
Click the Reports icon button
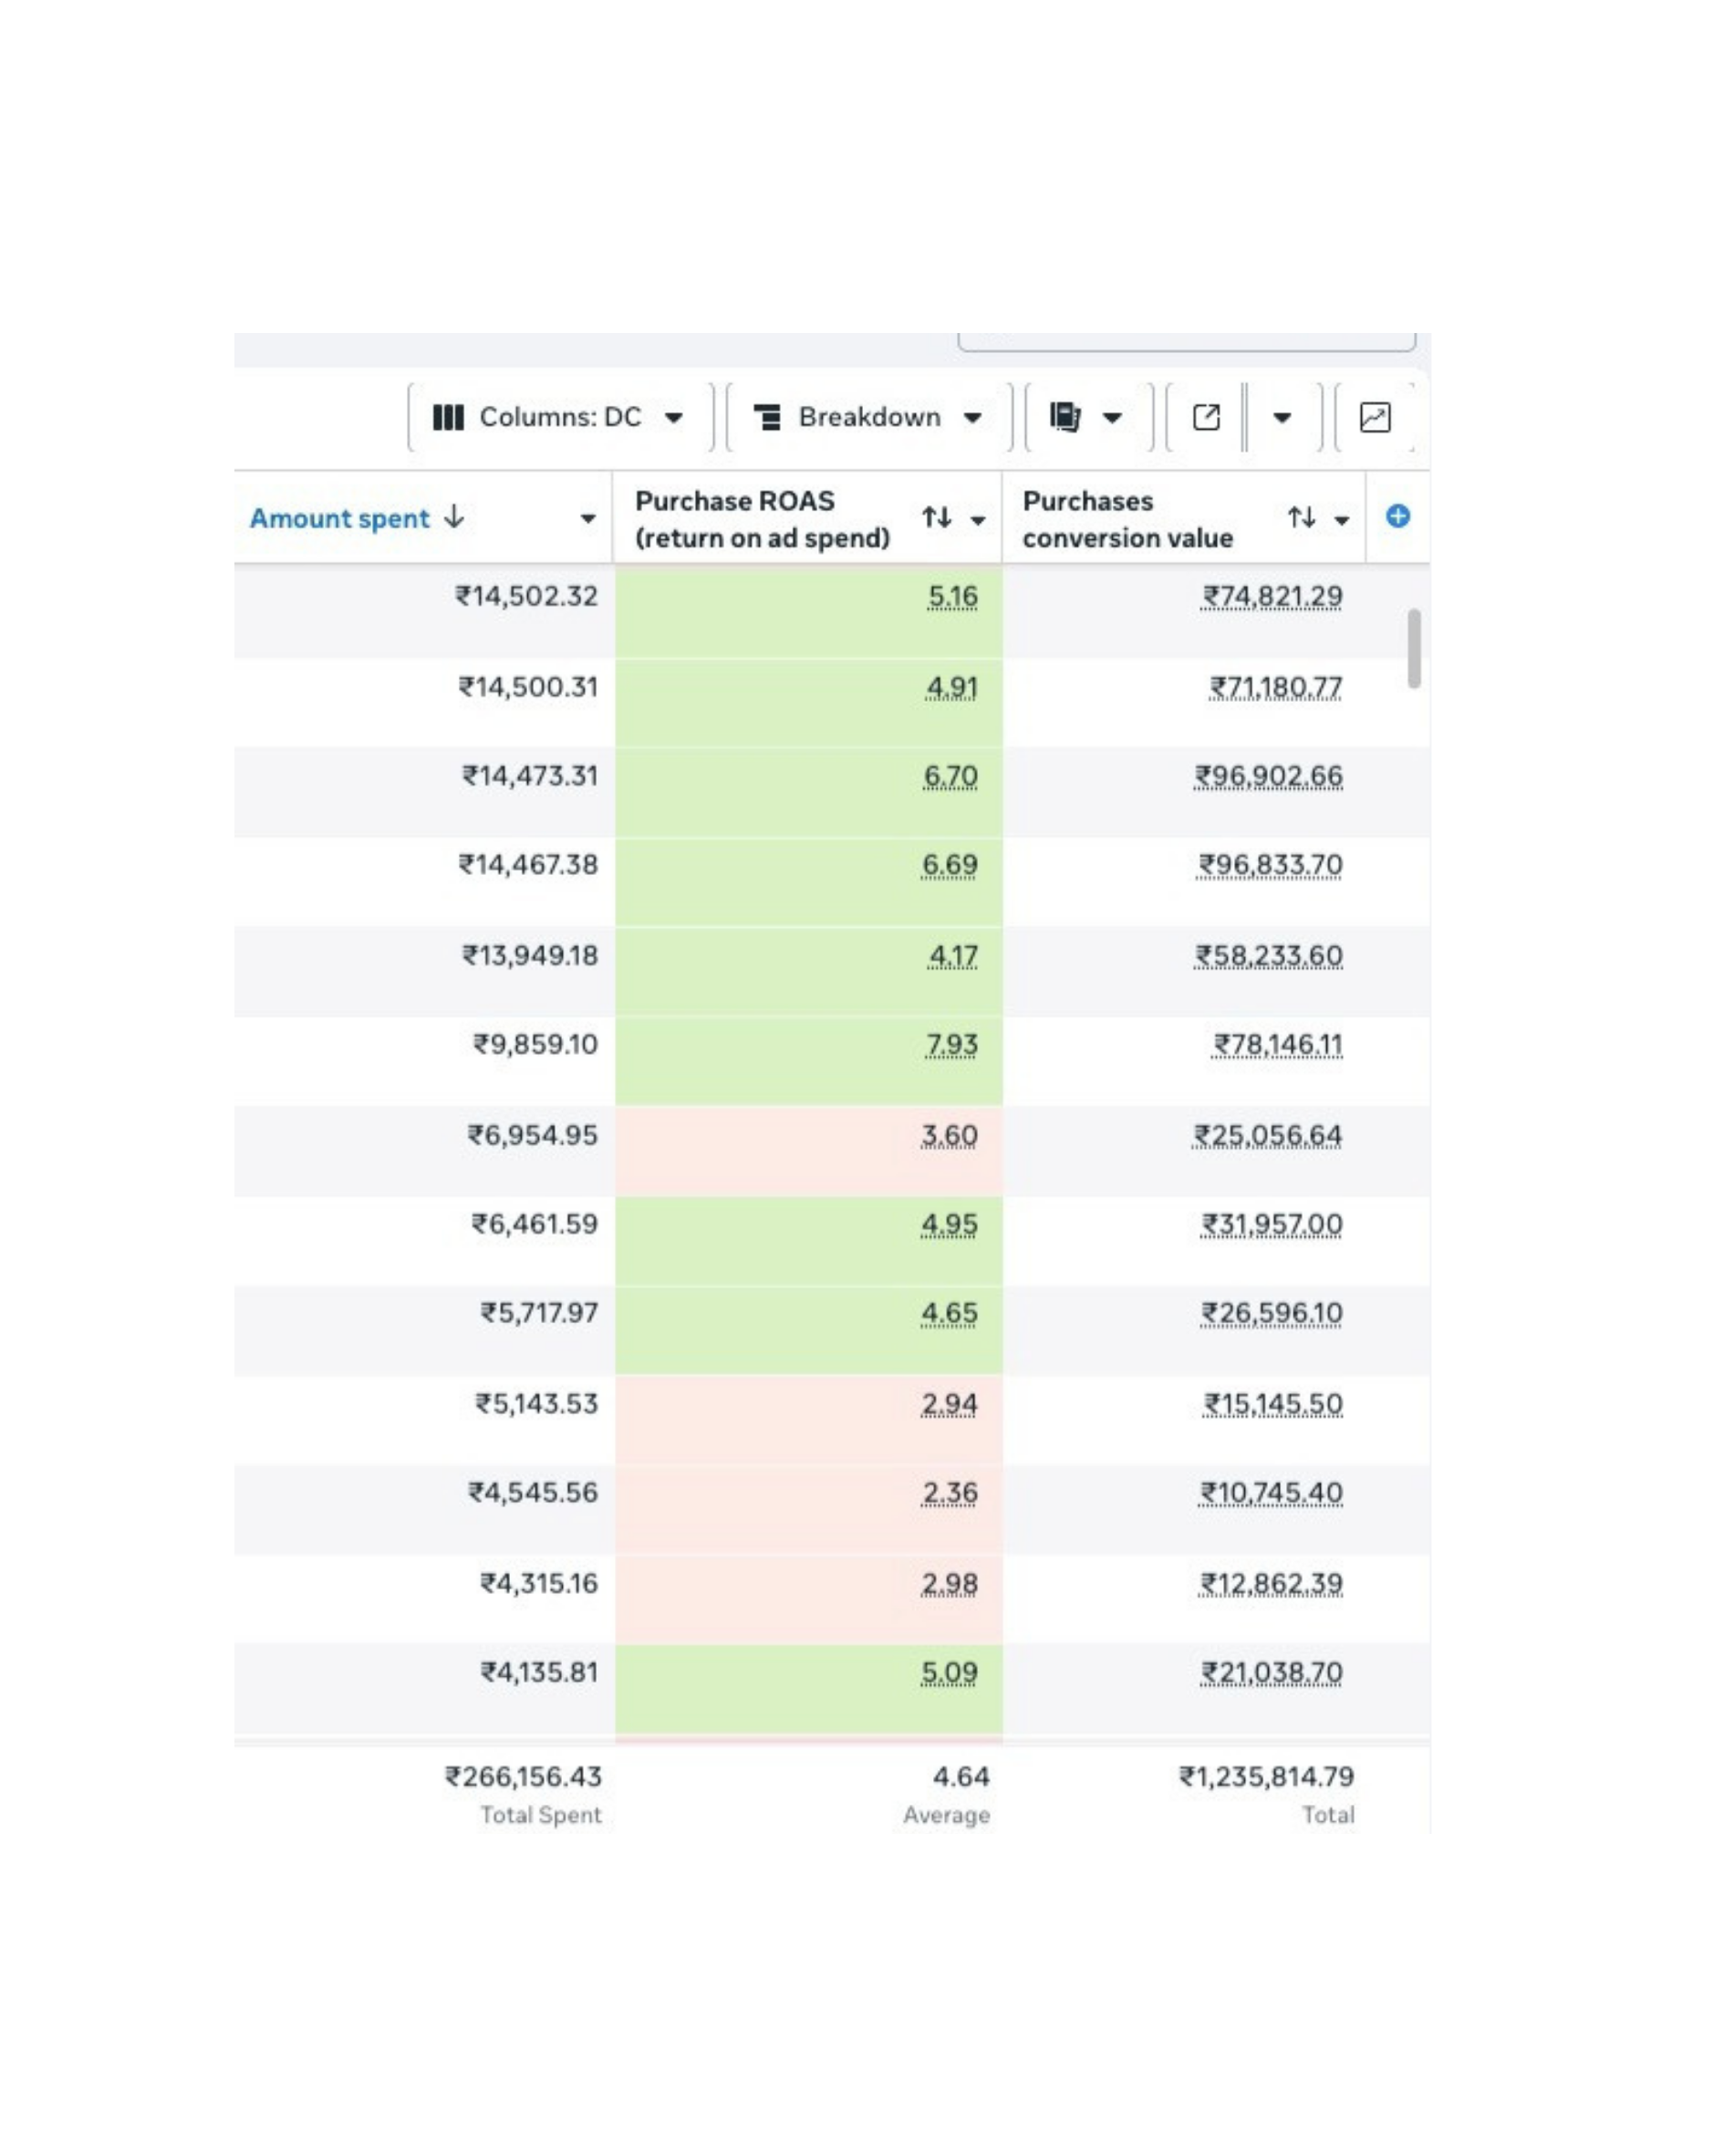(x=1088, y=417)
